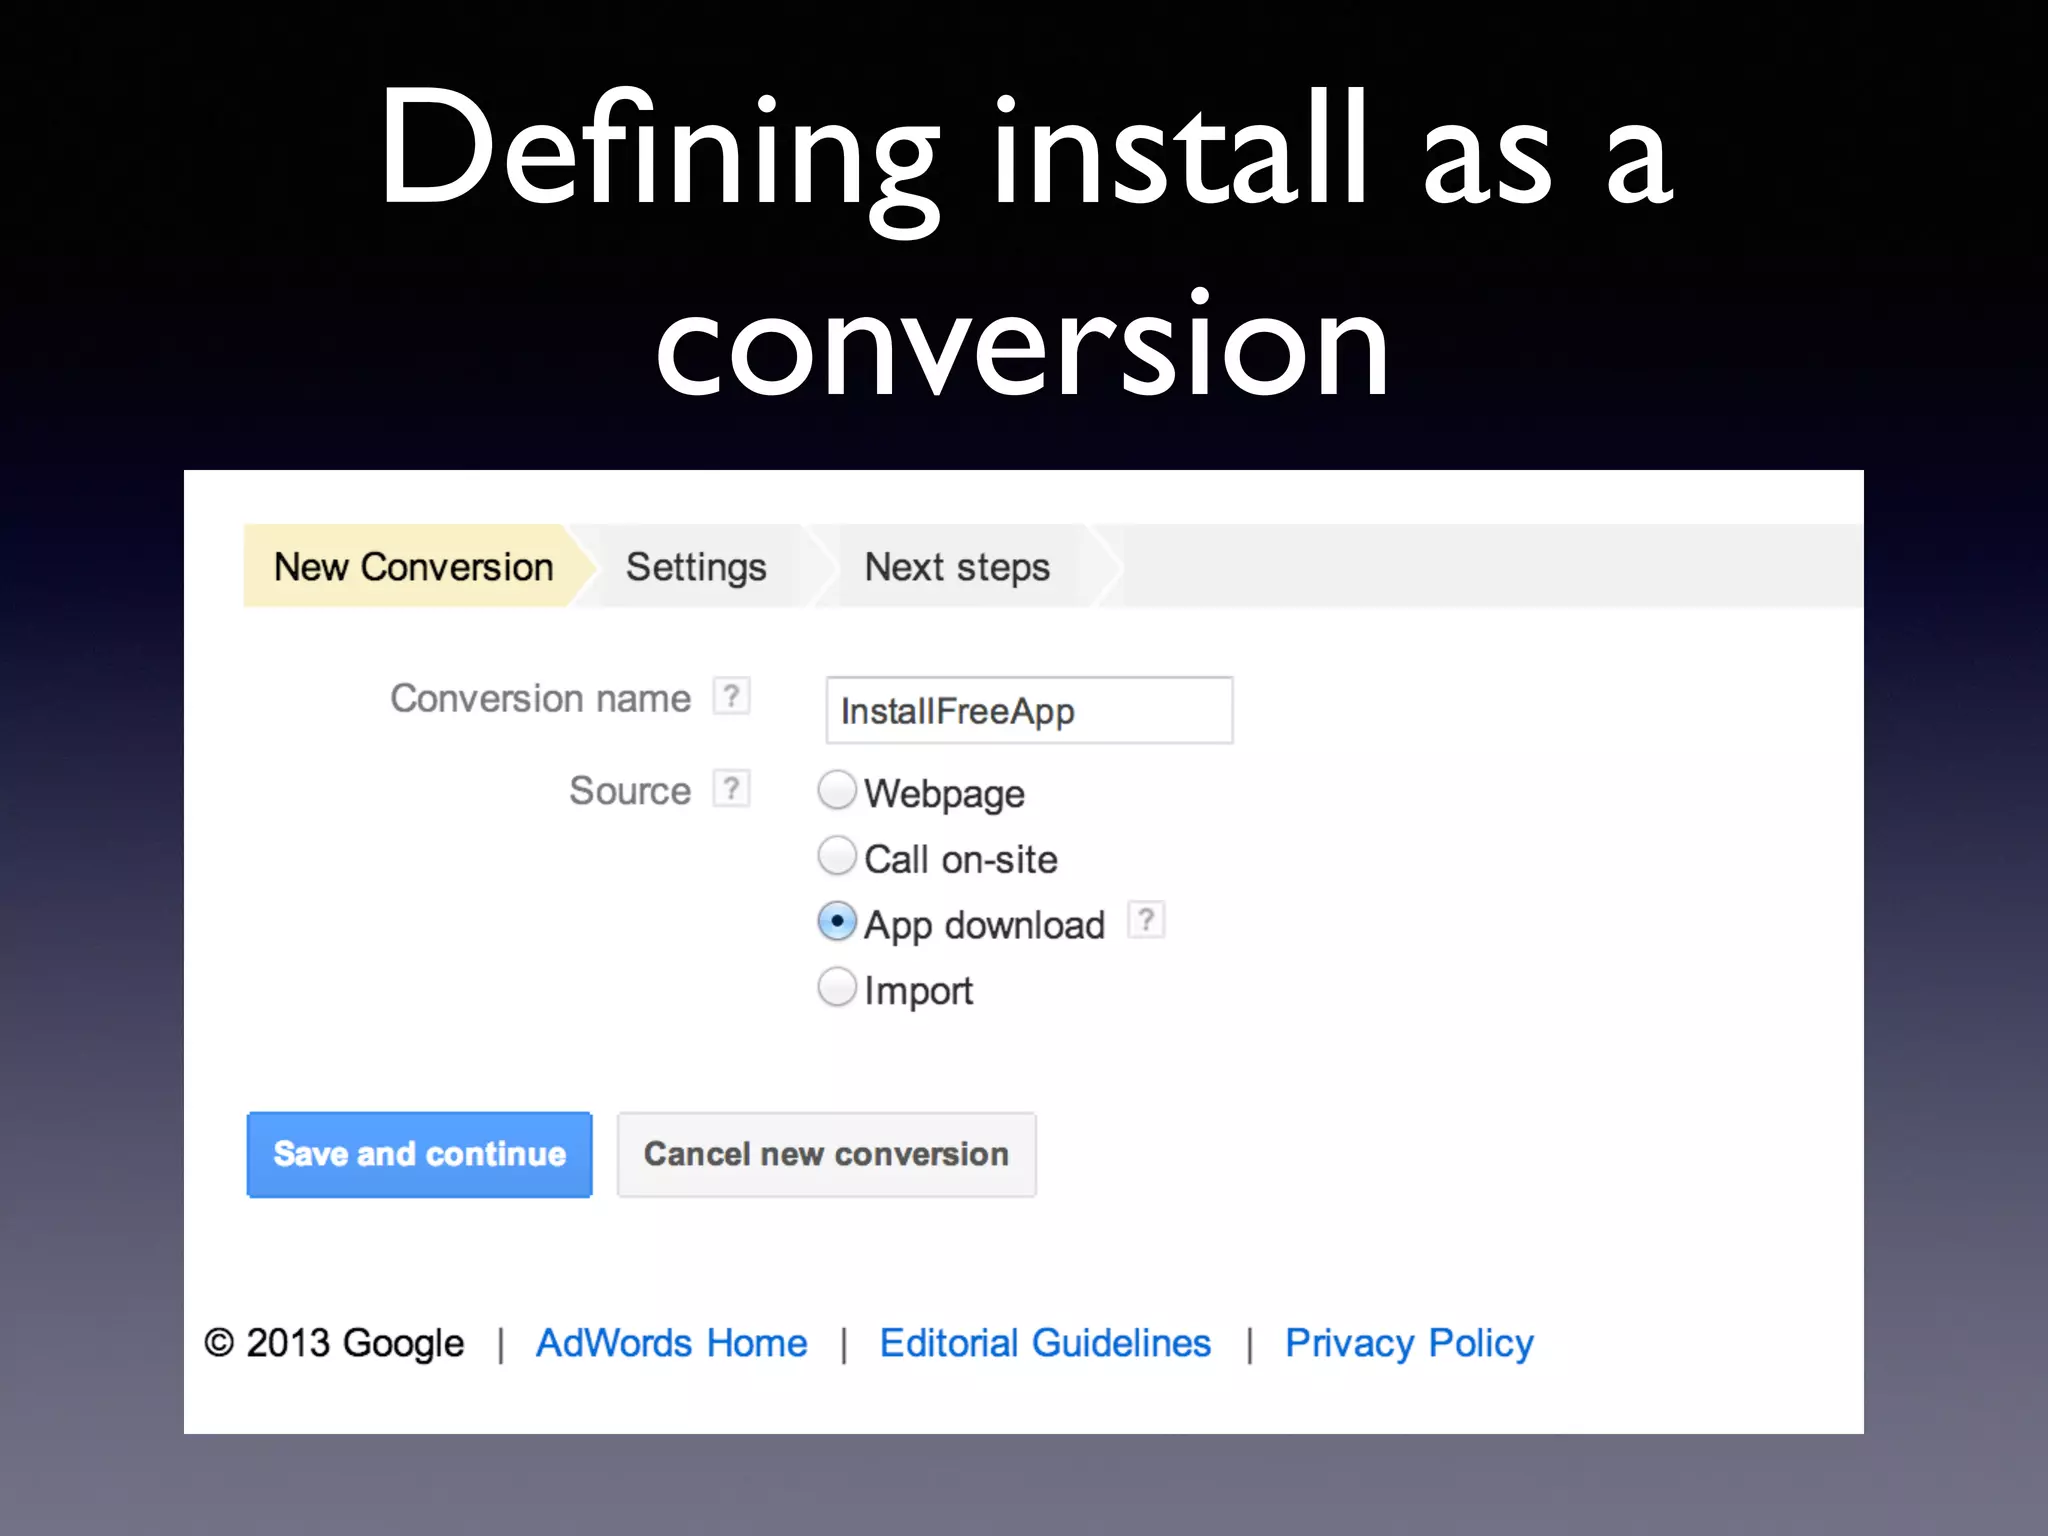
Task: Click the Save and continue button
Action: coord(419,1154)
